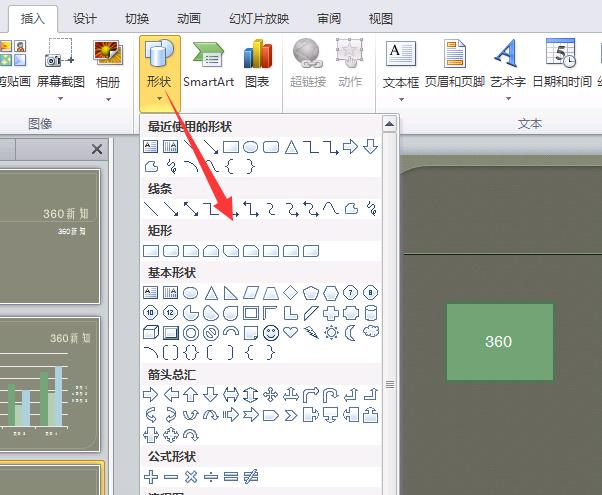Choose the sun shape
Image resolution: width=602 pixels, height=495 pixels.
click(331, 332)
